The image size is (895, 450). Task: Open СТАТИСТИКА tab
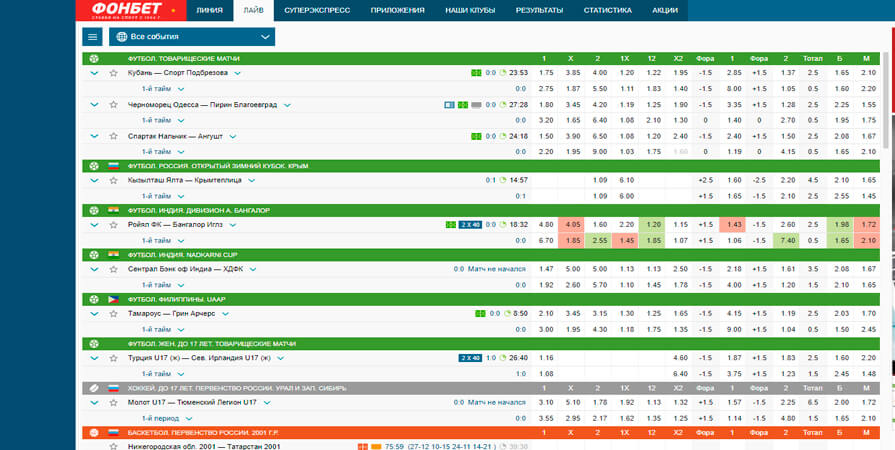[607, 10]
